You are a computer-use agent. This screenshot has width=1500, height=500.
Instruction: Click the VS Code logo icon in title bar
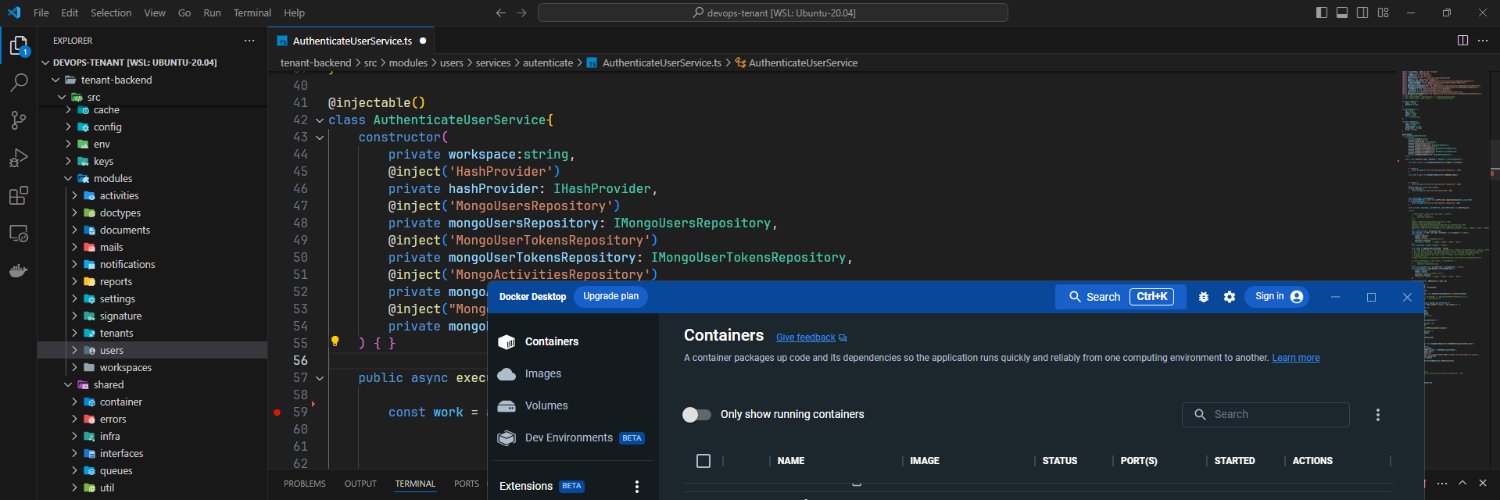click(x=14, y=13)
